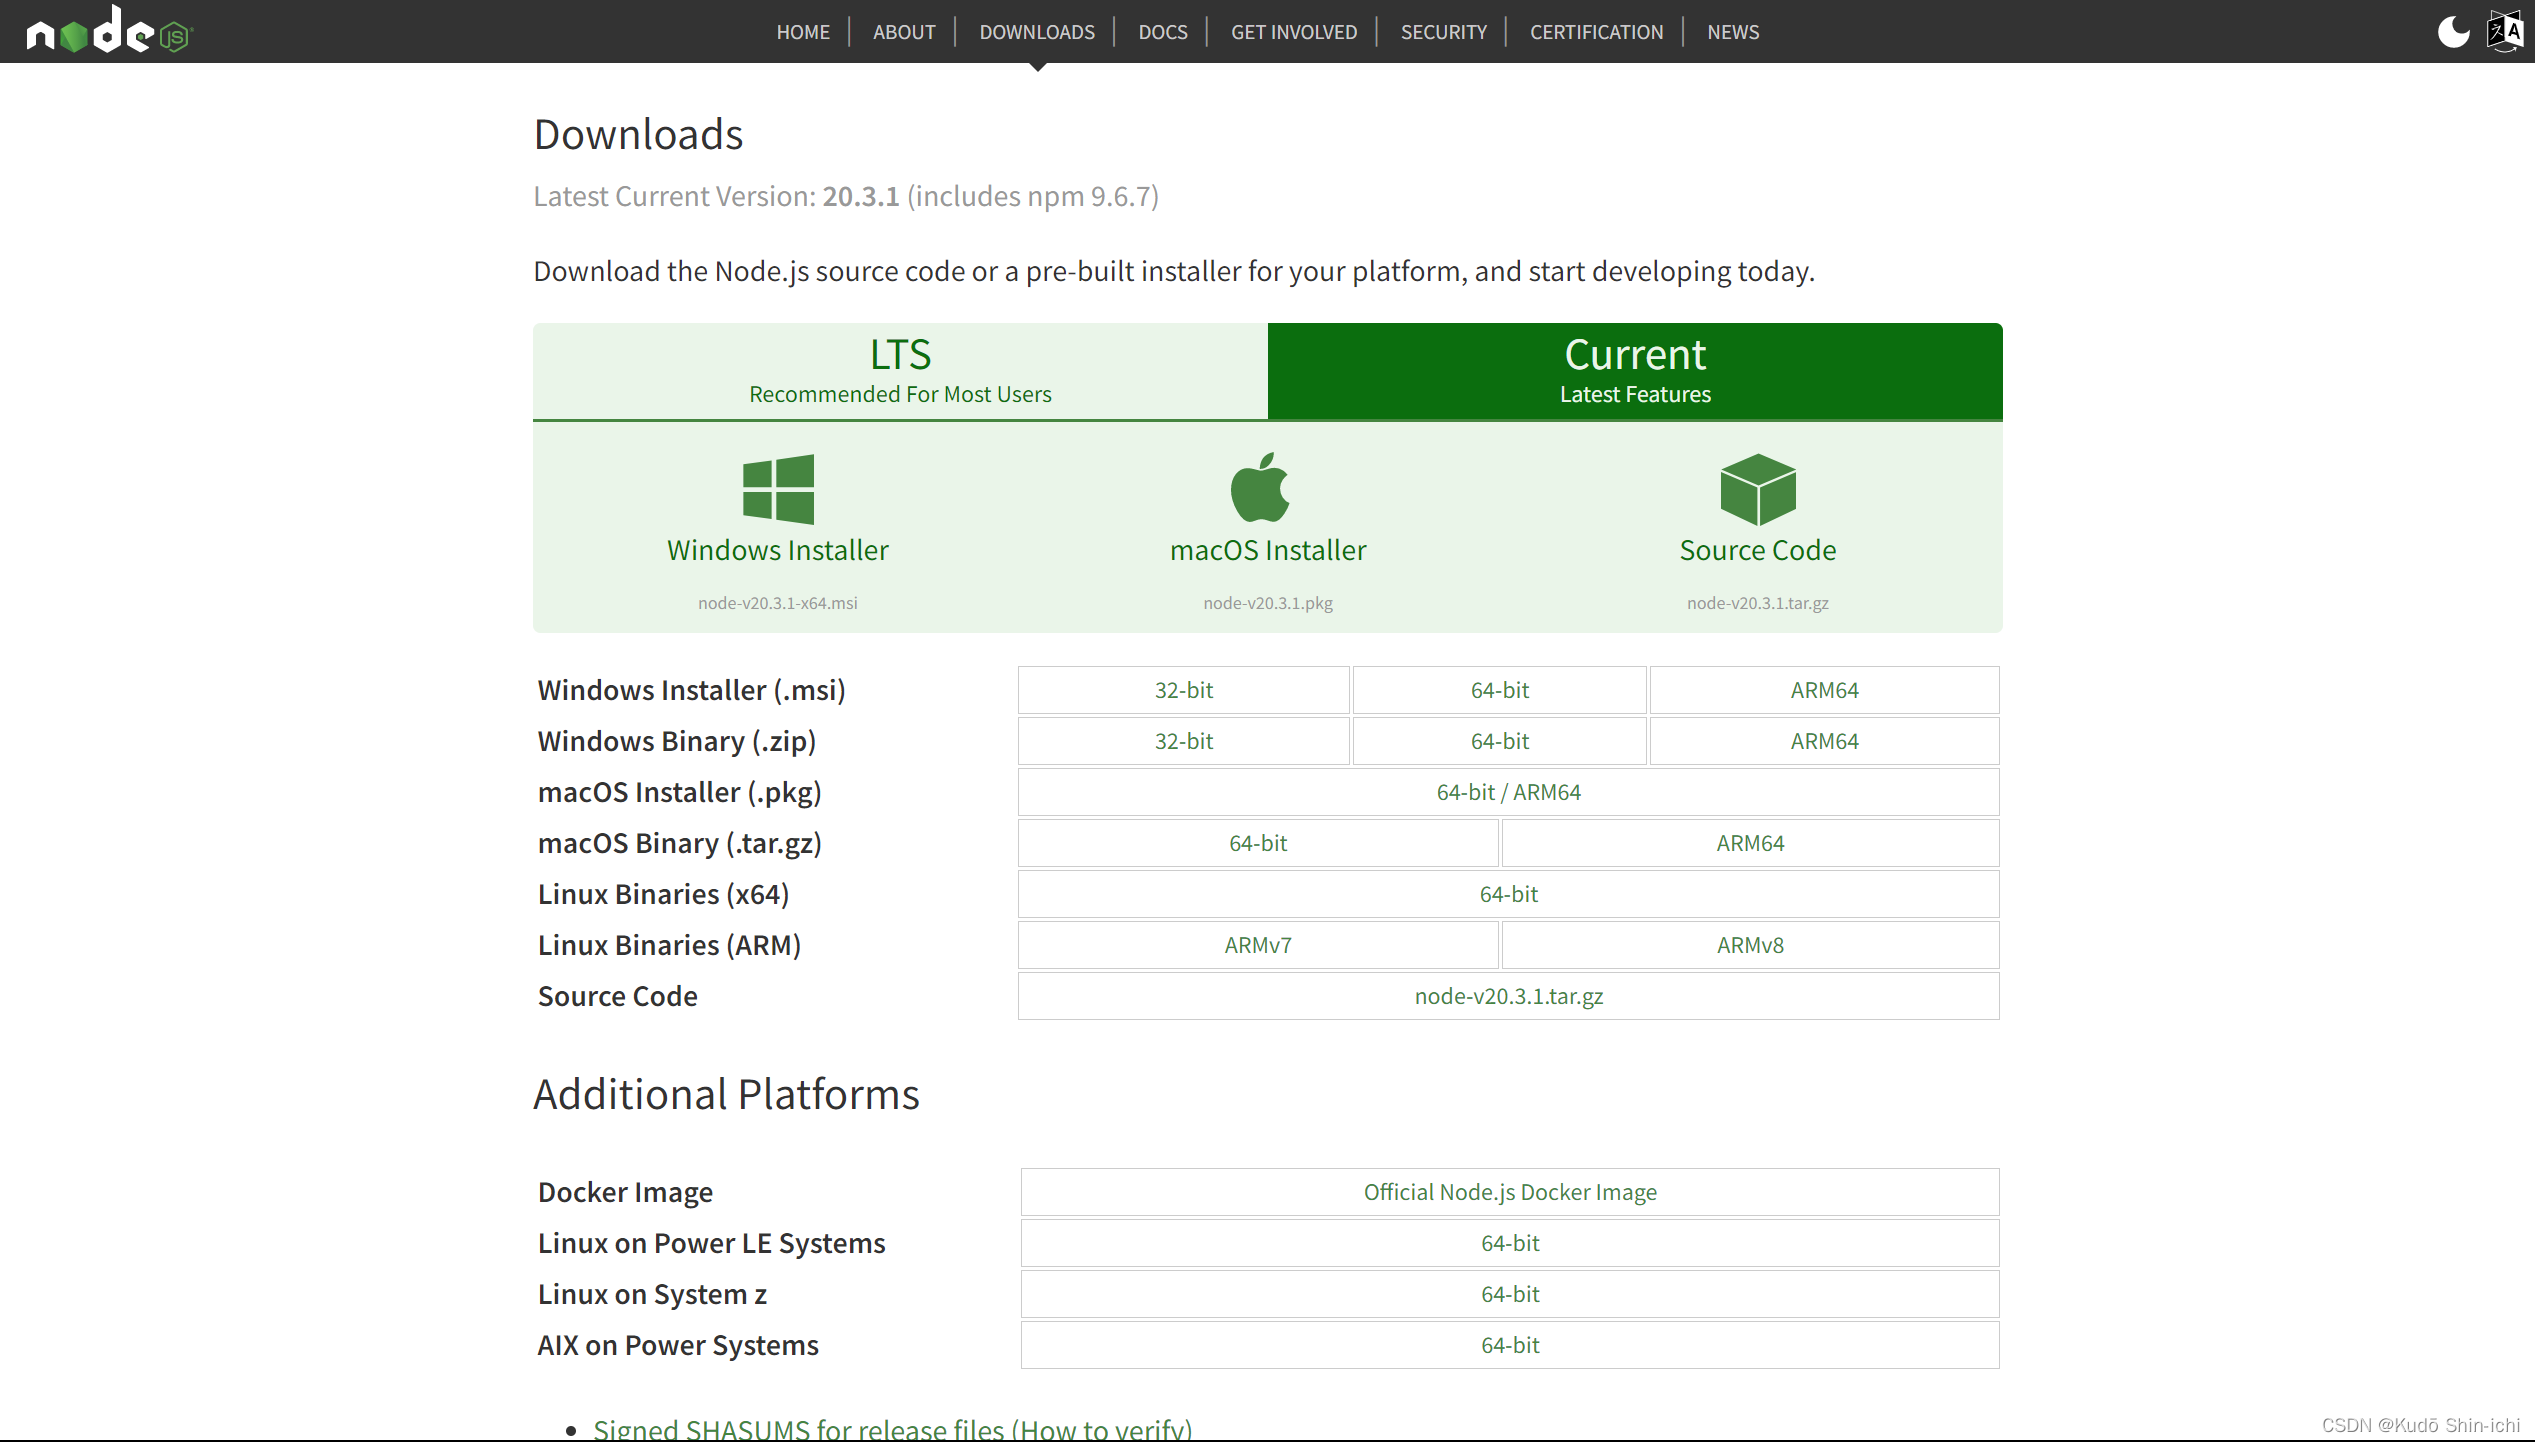The height and width of the screenshot is (1442, 2535).
Task: Click the Node.js logo
Action: pos(109,30)
